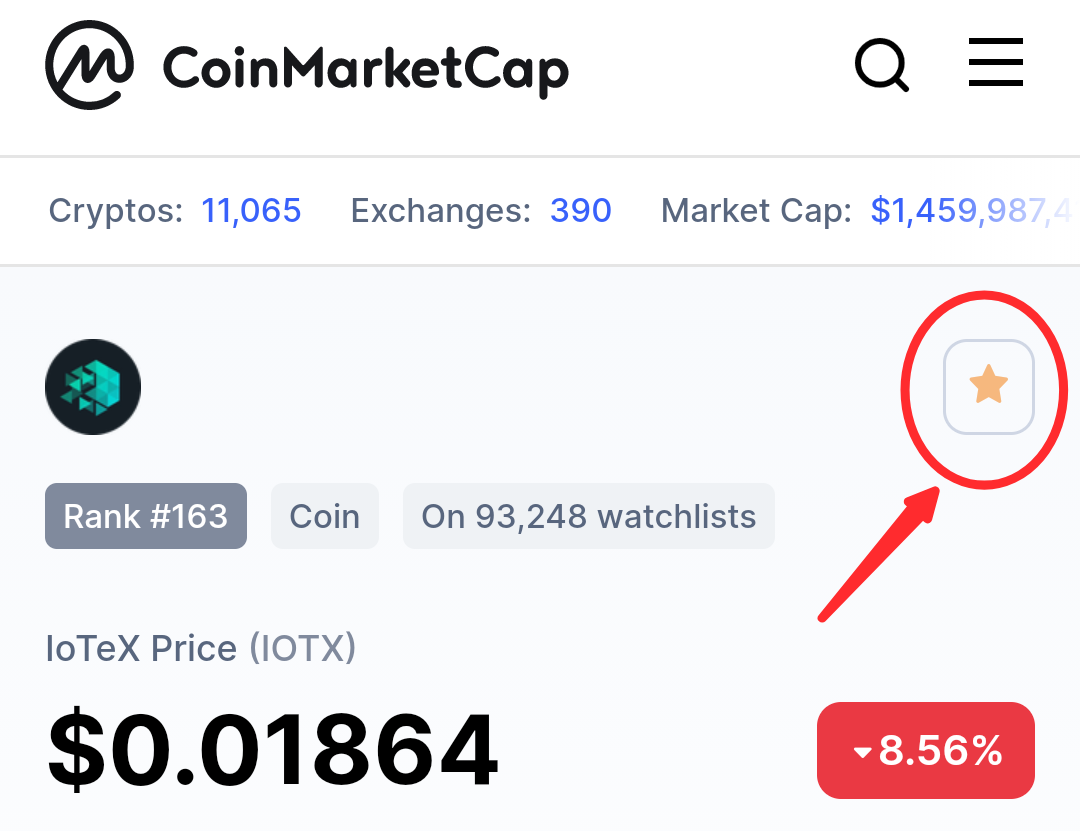The image size is (1080, 831).
Task: Toggle the watchlist star for IoTeX
Action: coord(988,387)
